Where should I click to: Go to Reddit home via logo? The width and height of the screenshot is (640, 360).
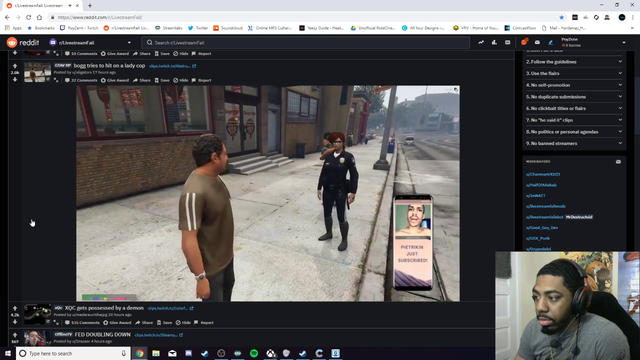(23, 42)
